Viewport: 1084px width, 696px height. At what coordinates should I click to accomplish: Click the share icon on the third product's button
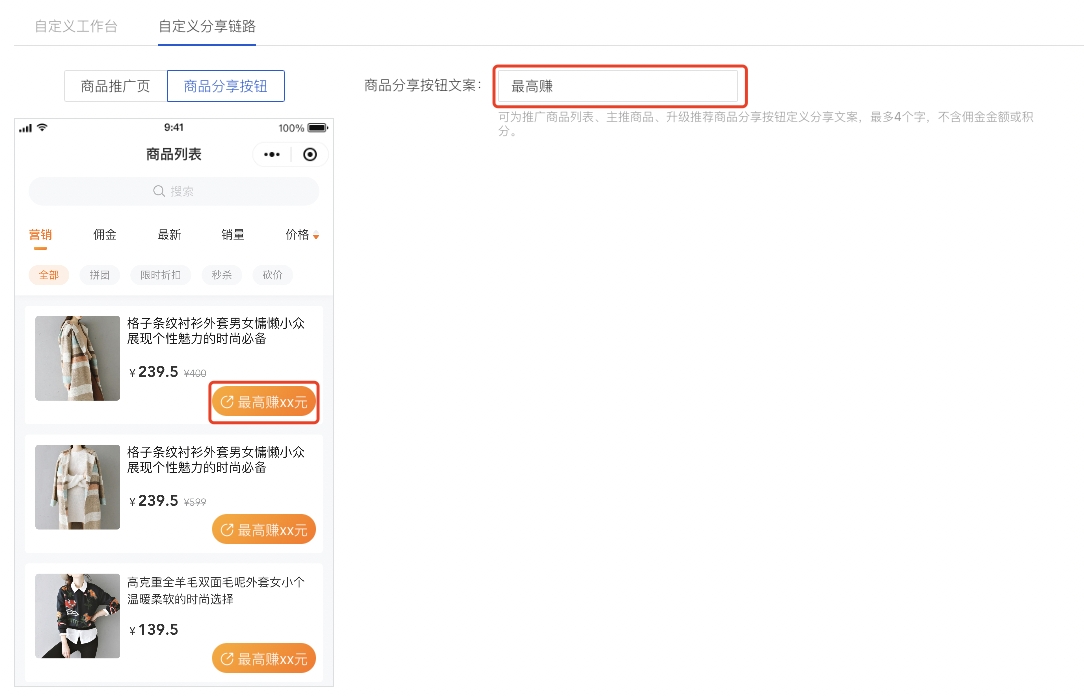coord(227,659)
